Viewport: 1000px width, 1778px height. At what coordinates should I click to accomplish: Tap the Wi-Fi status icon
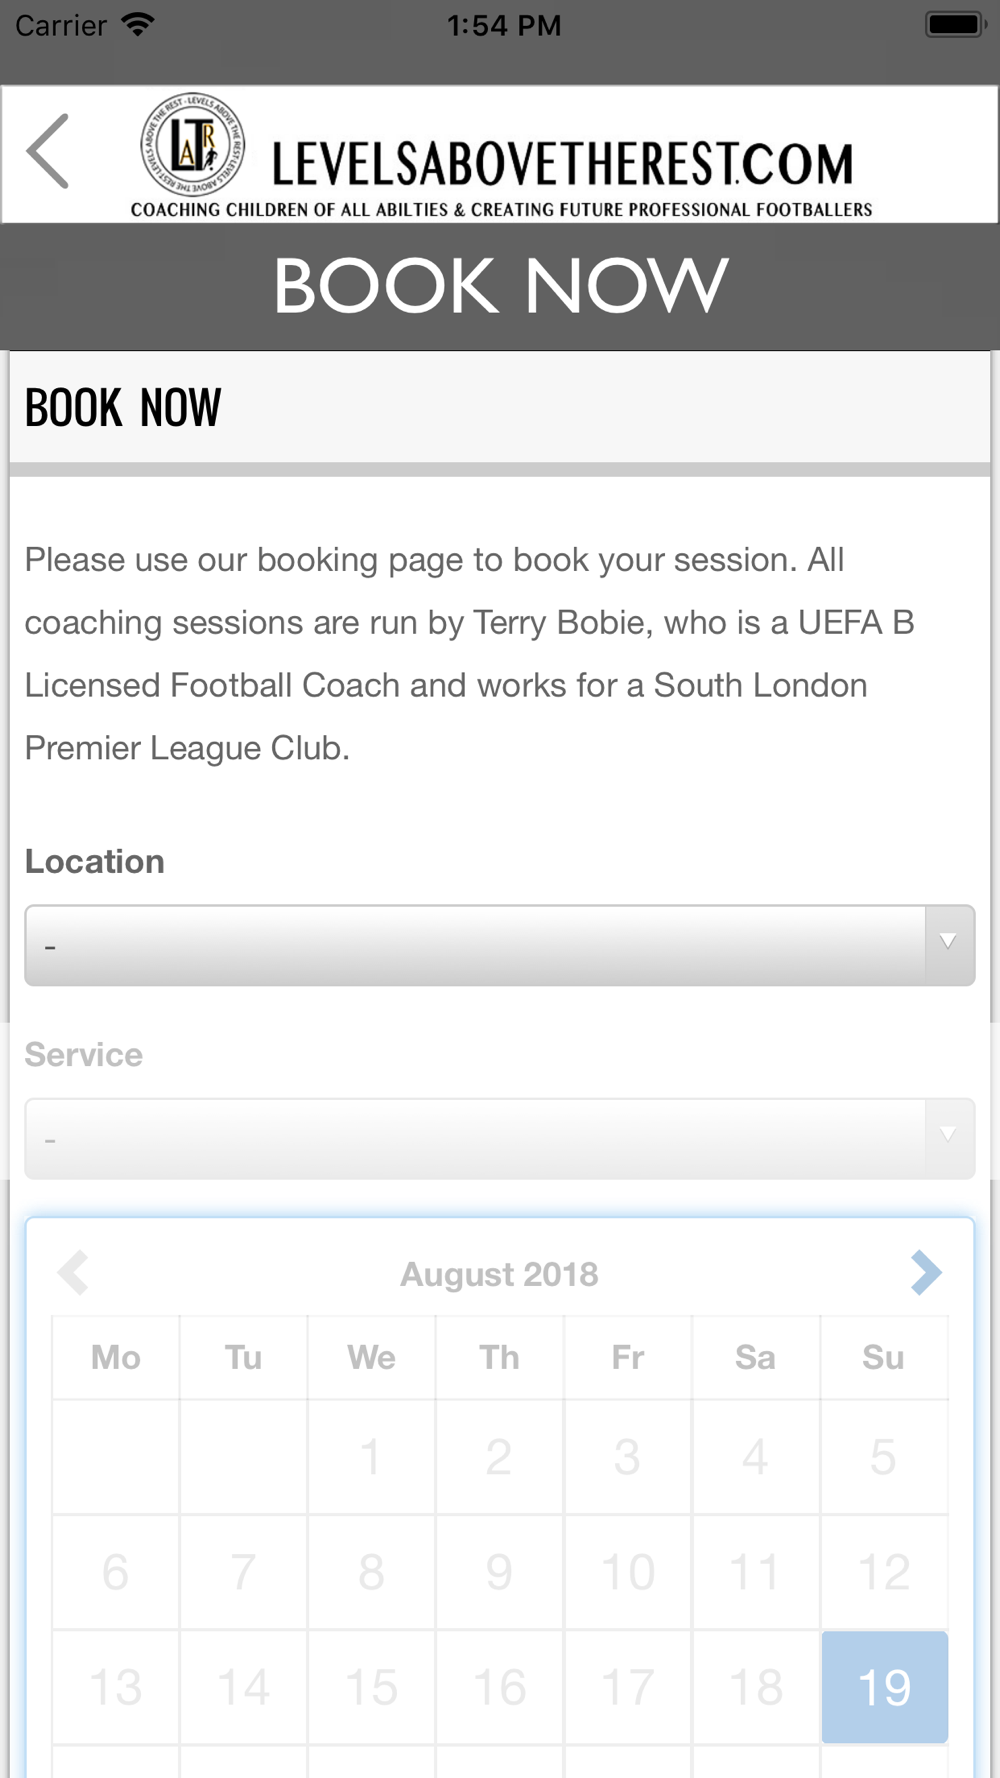click(x=138, y=25)
